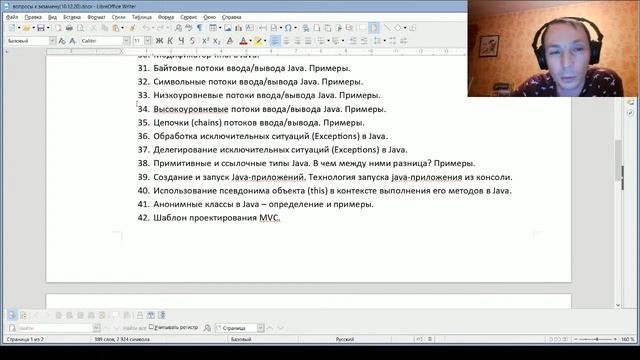This screenshot has width=640, height=360.
Task: Click the next element down arrow
Action: tap(281, 328)
